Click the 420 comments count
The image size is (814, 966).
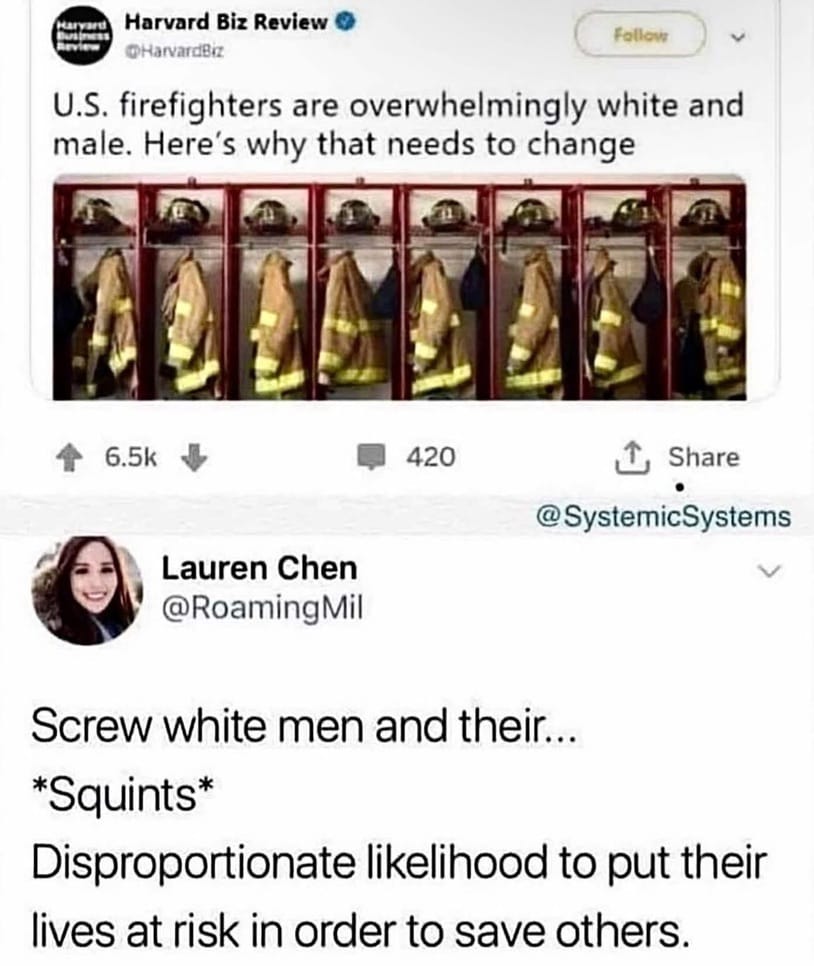[431, 457]
